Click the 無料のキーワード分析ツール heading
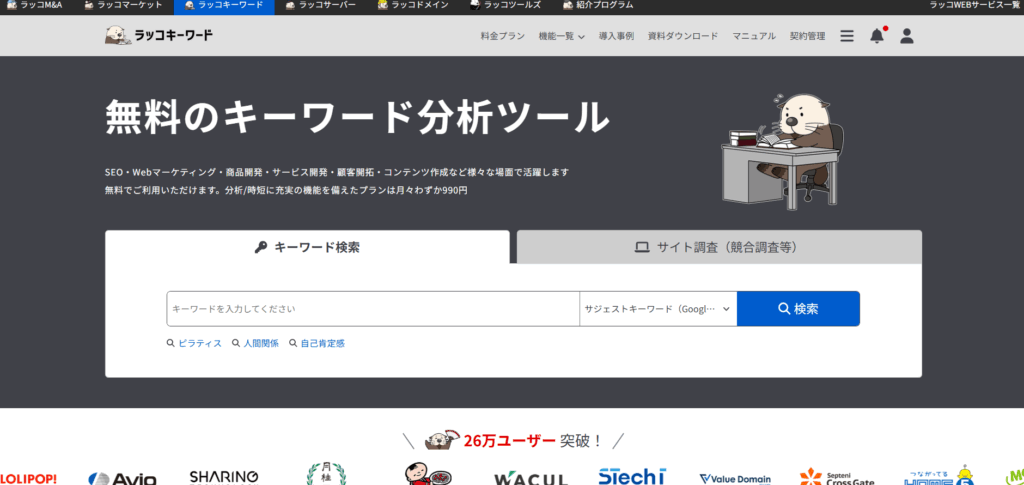The width and height of the screenshot is (1024, 485). tap(357, 117)
